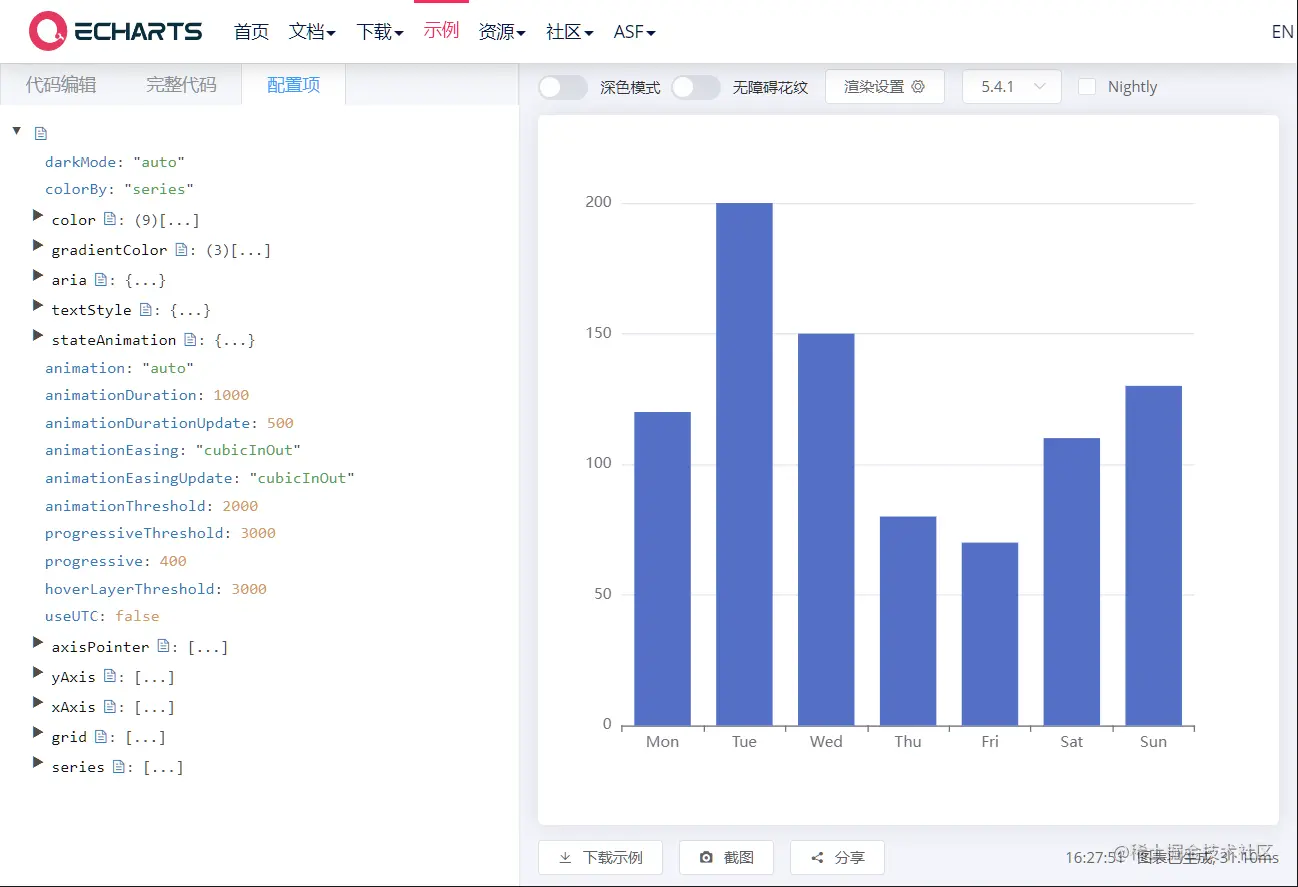Click the 分享 share button

coord(837,857)
